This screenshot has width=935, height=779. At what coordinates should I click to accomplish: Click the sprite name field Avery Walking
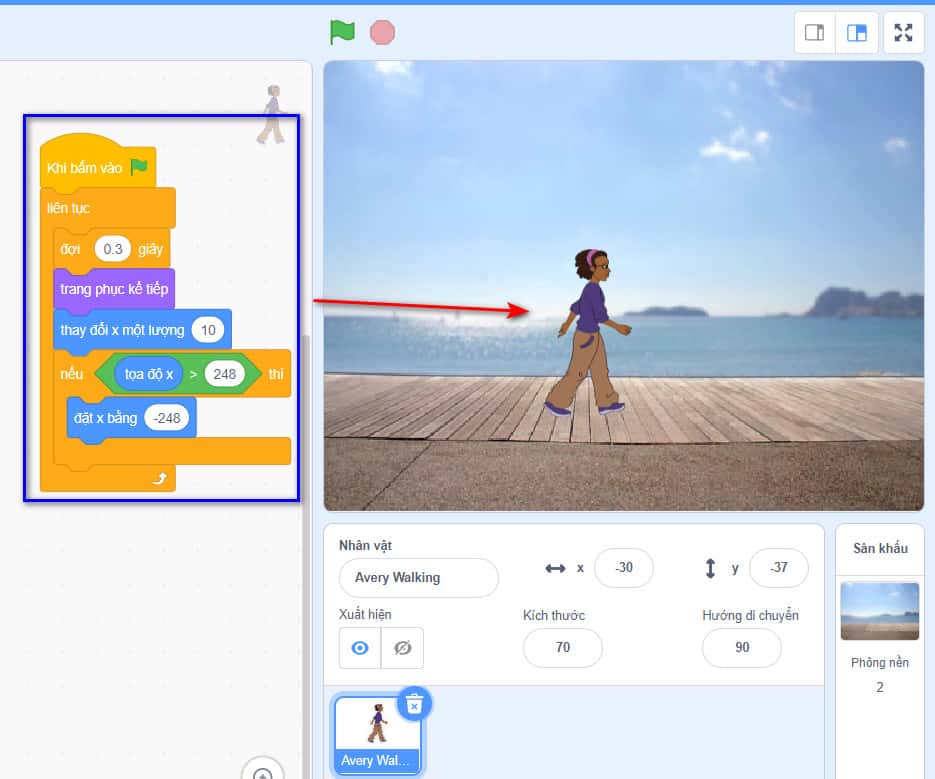pos(418,578)
